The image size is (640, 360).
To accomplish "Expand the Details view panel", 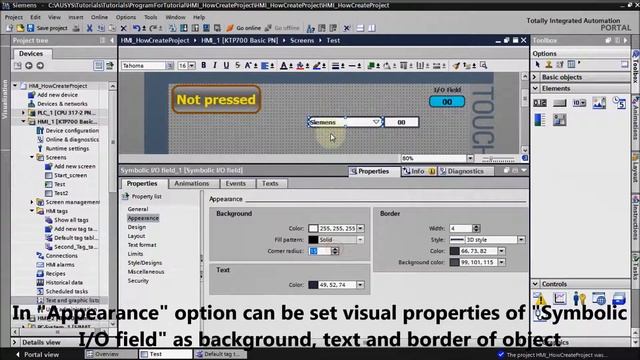I will click(15, 342).
